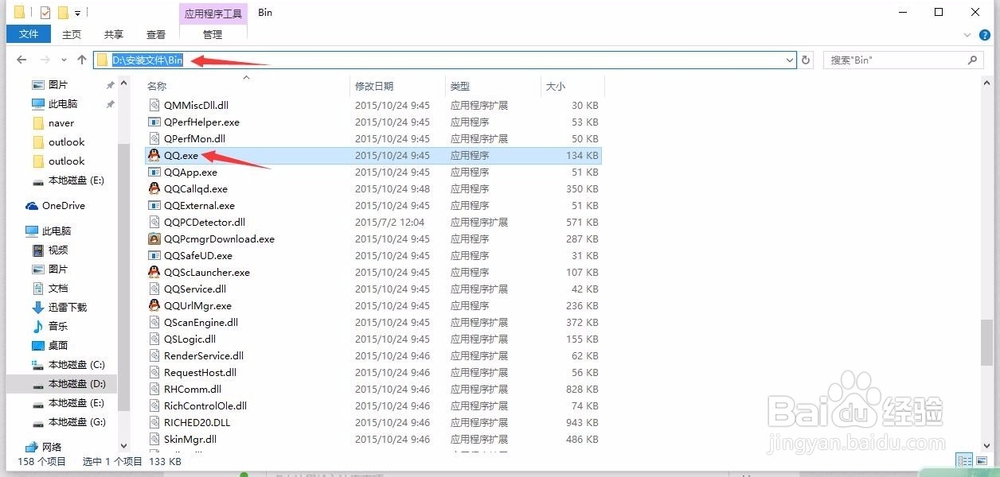Click the QQSafeUD.exe file icon

[x=153, y=256]
